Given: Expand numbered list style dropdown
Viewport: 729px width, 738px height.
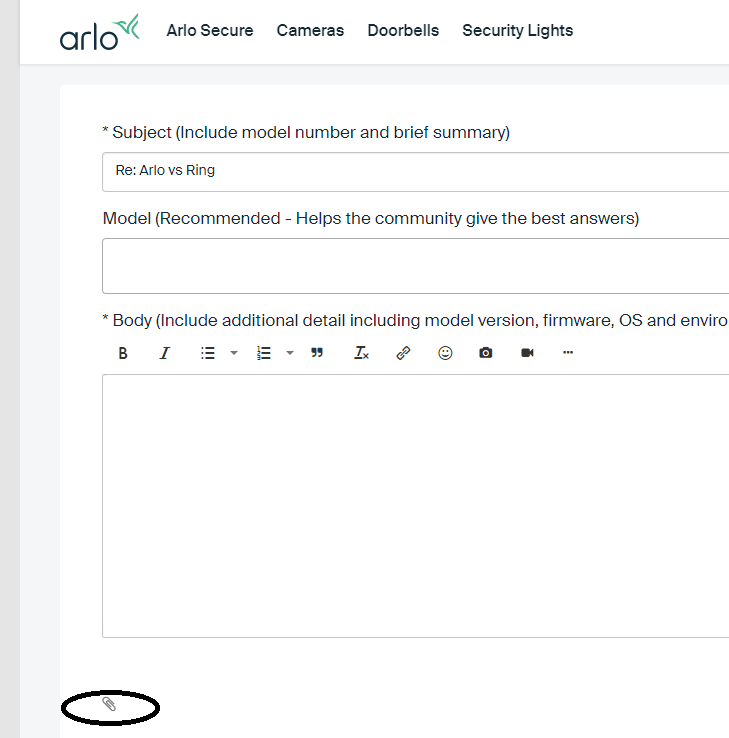Looking at the screenshot, I should [x=290, y=353].
